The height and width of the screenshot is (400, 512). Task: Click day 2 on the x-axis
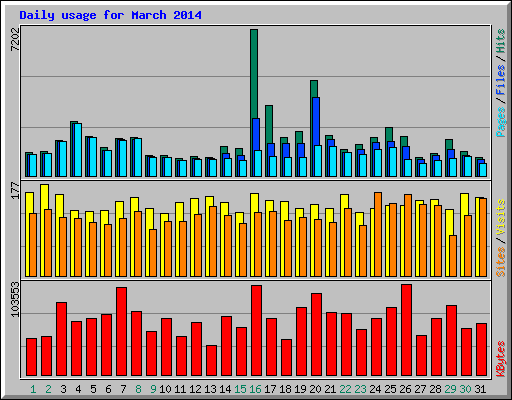[x=48, y=389]
